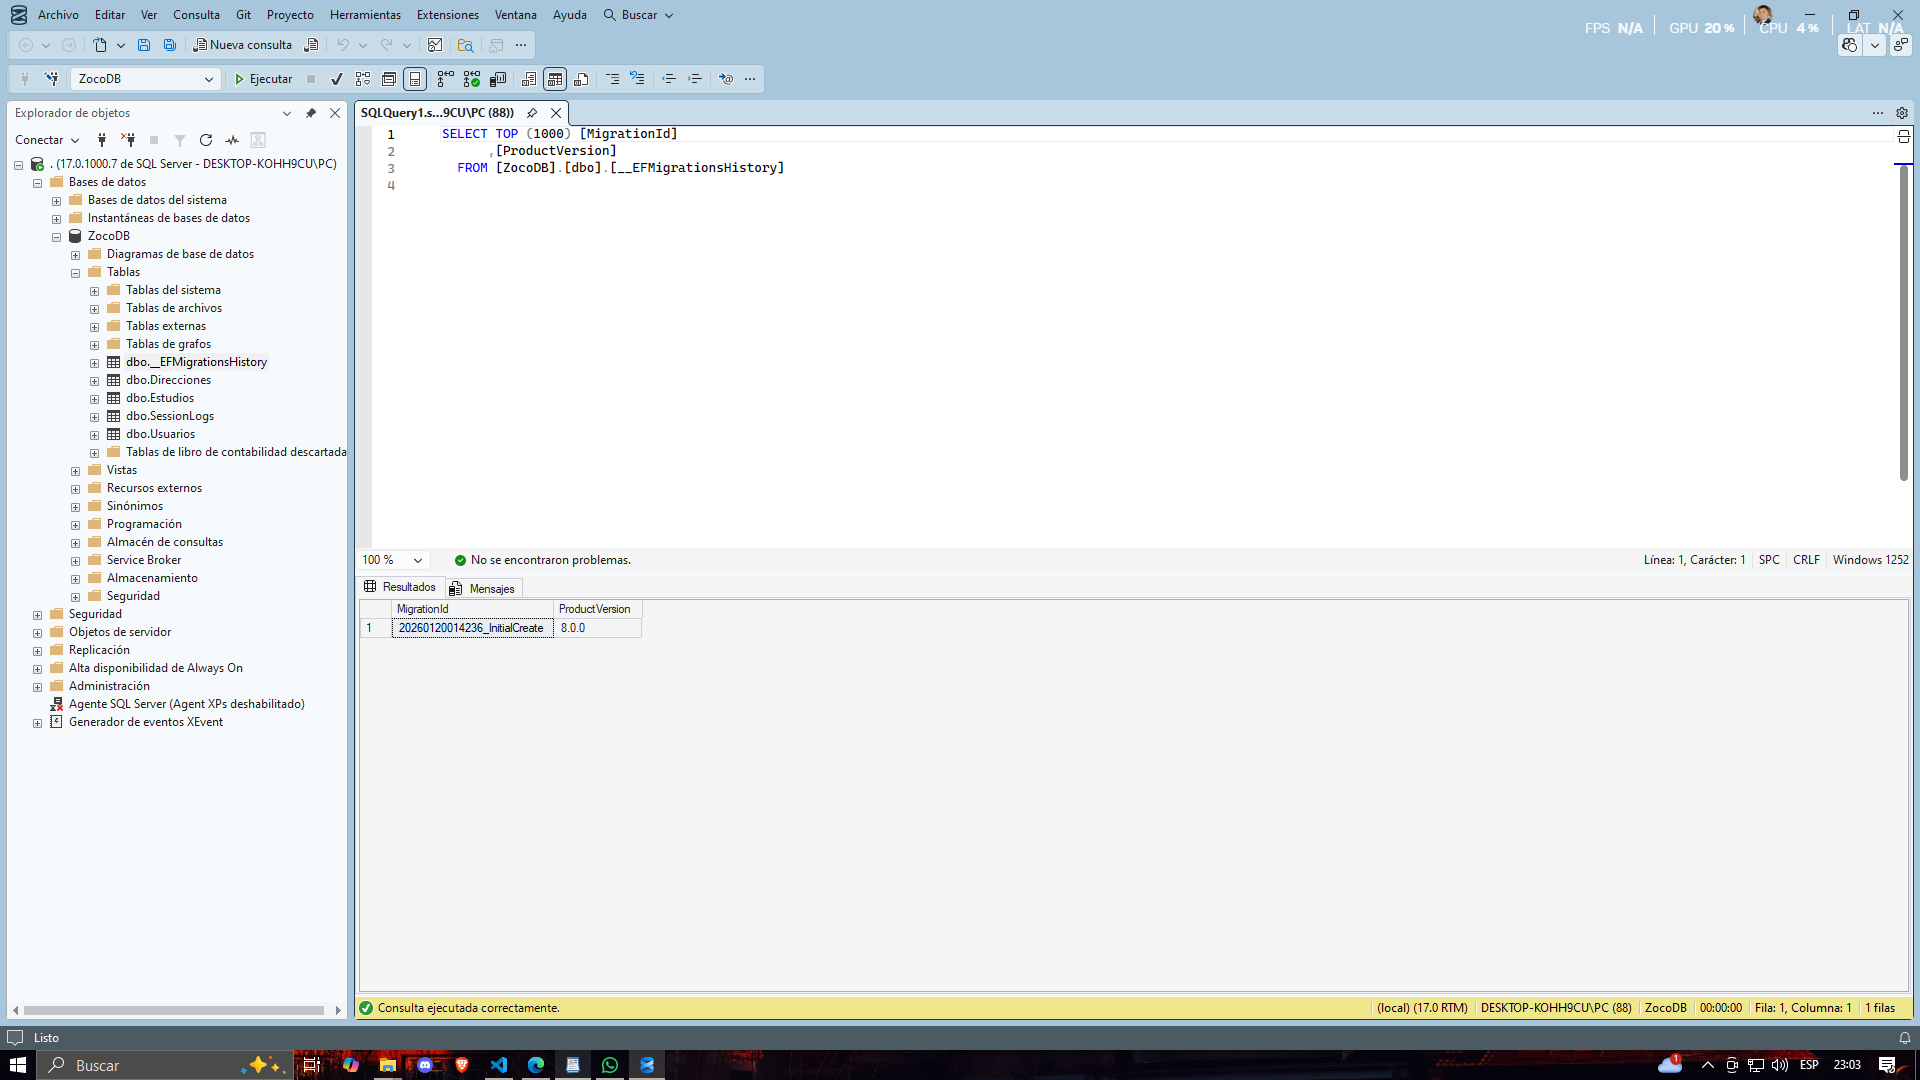The width and height of the screenshot is (1920, 1080).
Task: Switch output to Results to File
Action: coord(581,79)
